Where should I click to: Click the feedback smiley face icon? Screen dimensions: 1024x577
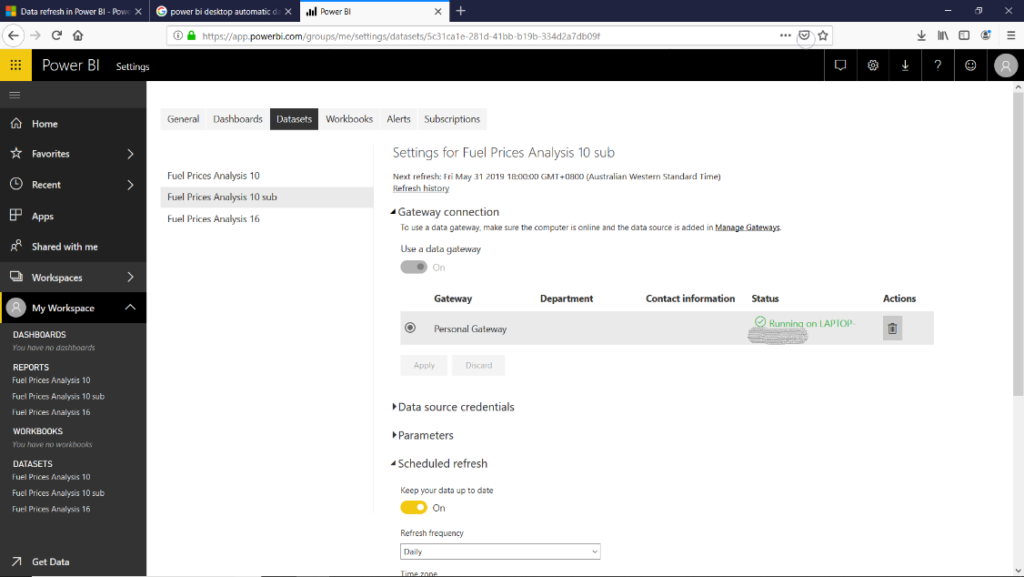[x=970, y=66]
